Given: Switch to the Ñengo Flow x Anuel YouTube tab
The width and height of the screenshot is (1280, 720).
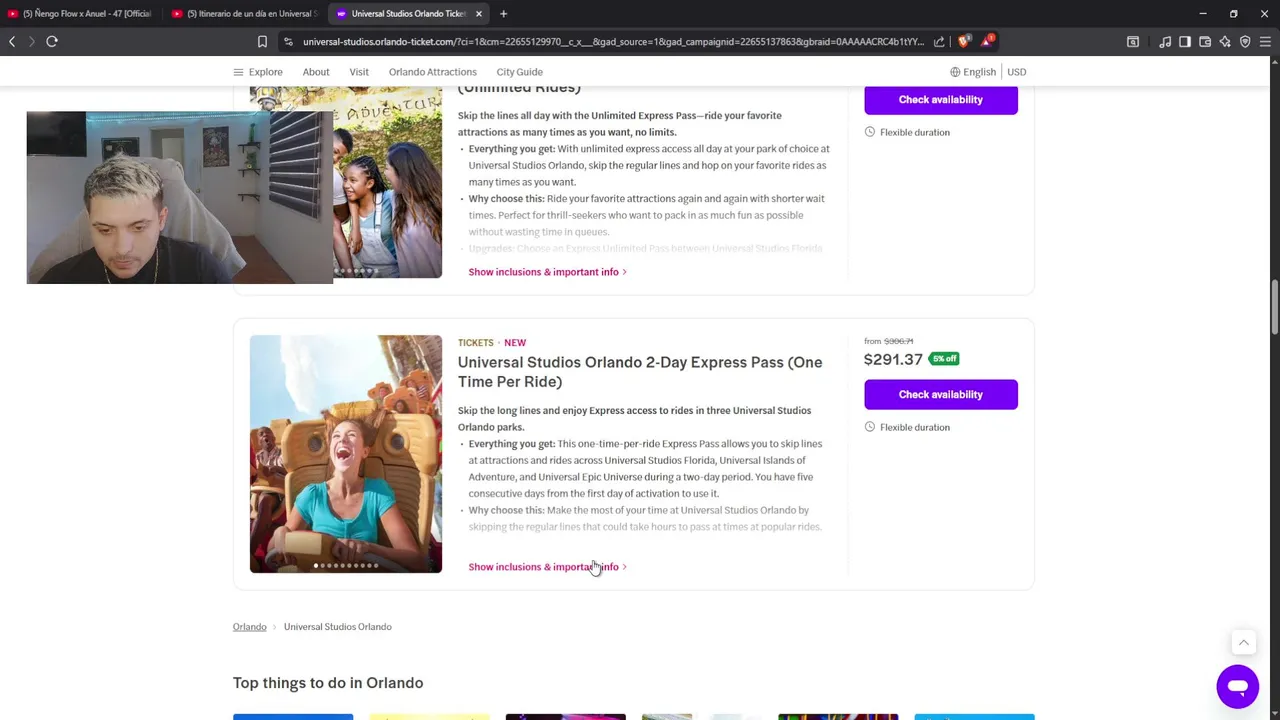Looking at the screenshot, I should pos(79,14).
